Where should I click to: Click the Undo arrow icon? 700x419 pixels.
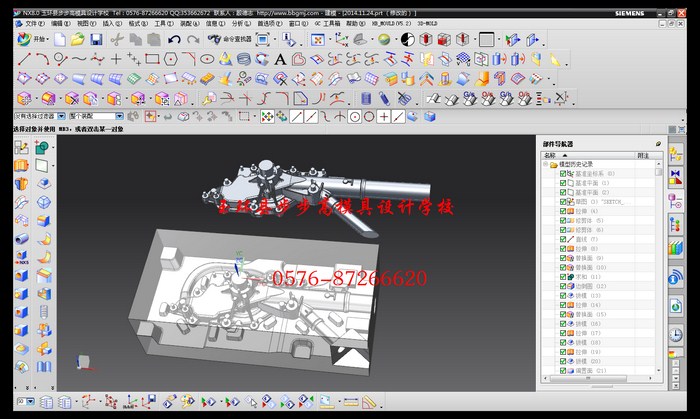pos(175,39)
